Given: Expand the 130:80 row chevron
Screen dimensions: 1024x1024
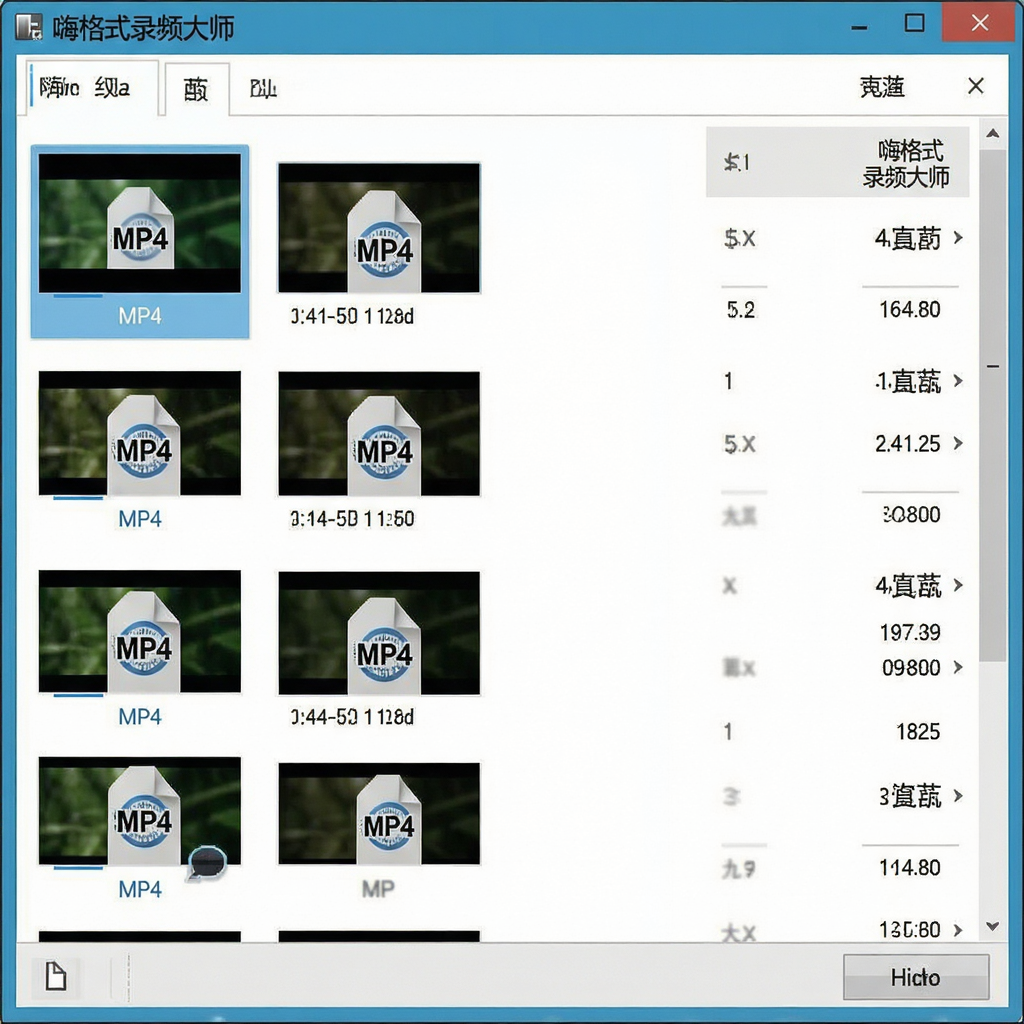Looking at the screenshot, I should point(958,929).
